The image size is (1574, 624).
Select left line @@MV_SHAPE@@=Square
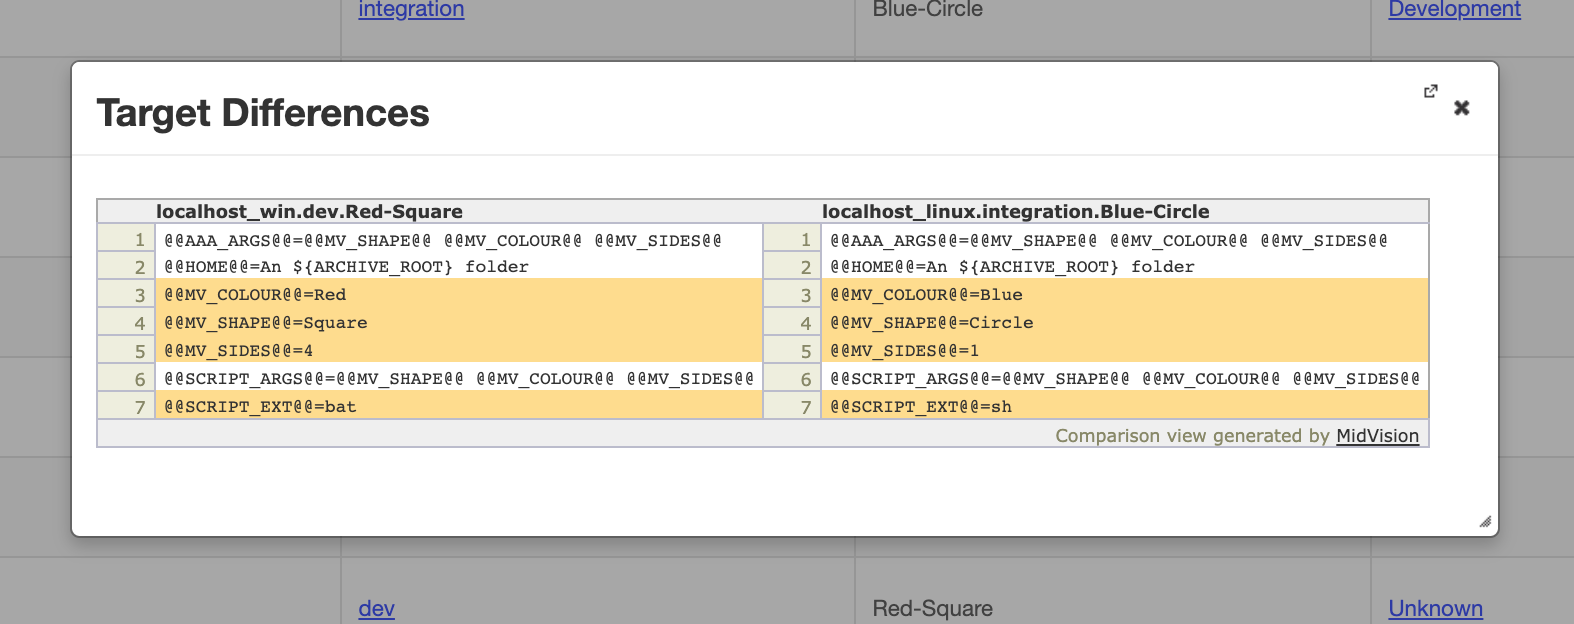click(458, 322)
